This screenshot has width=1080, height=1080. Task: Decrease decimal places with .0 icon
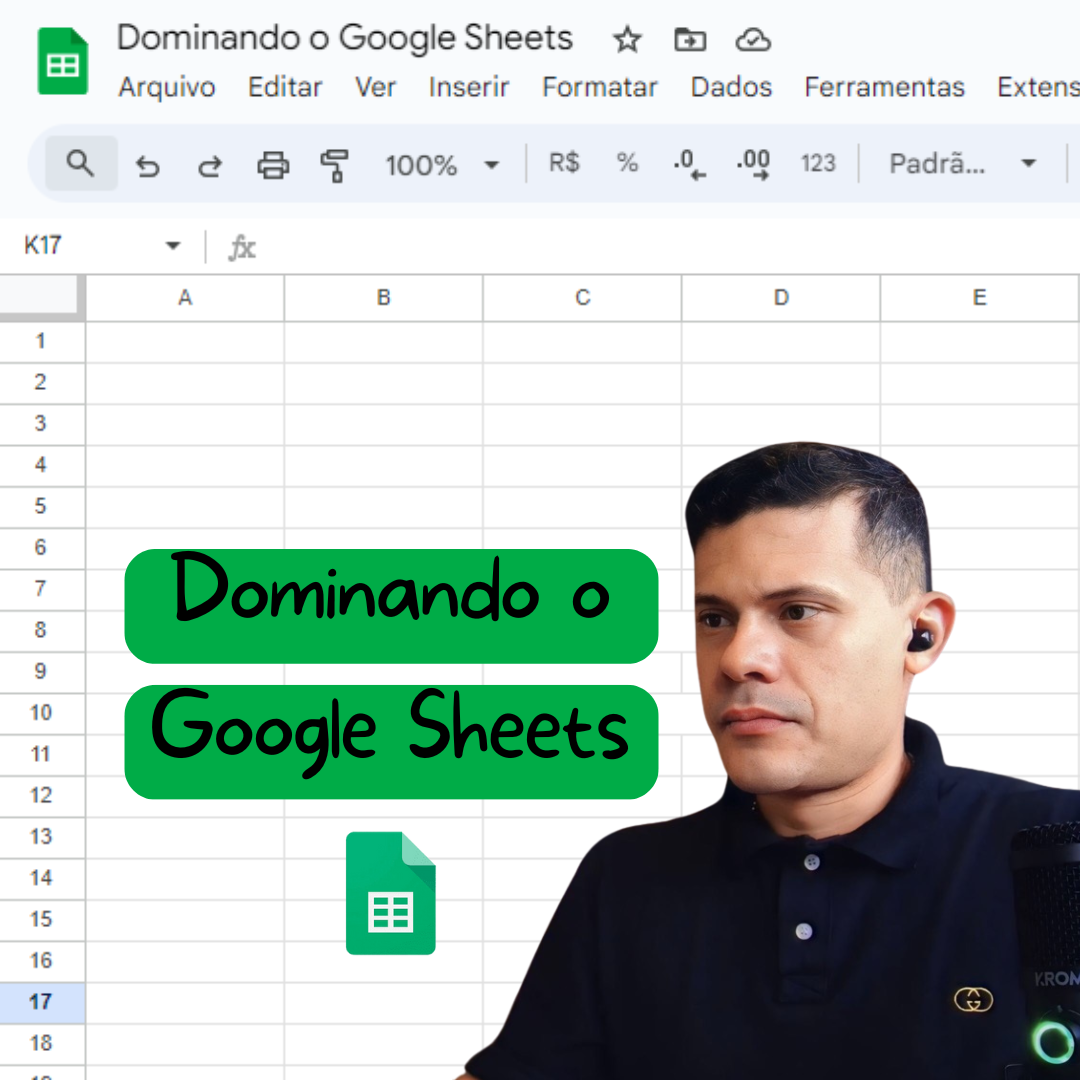[689, 163]
